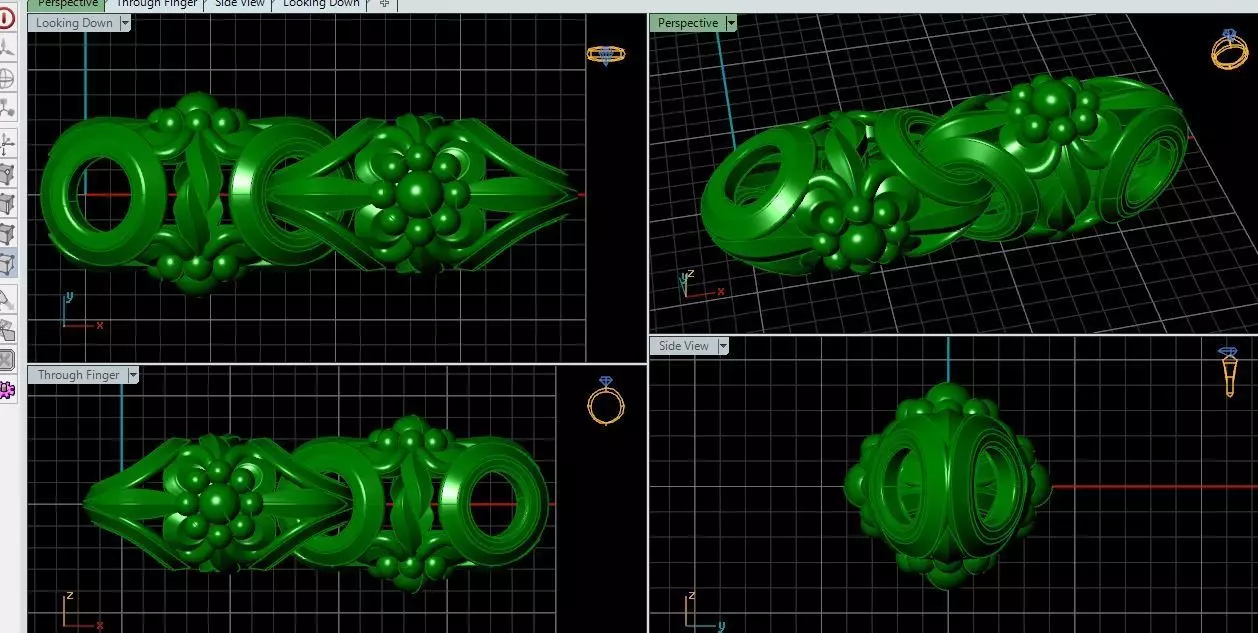The width and height of the screenshot is (1258, 633).
Task: Click the ring icon in Through Finger viewport
Action: 606,400
